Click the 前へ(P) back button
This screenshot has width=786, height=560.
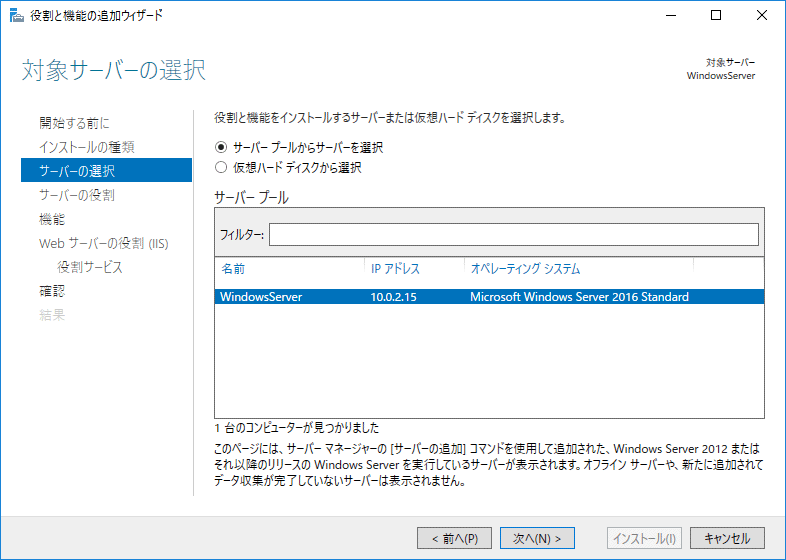pos(454,538)
